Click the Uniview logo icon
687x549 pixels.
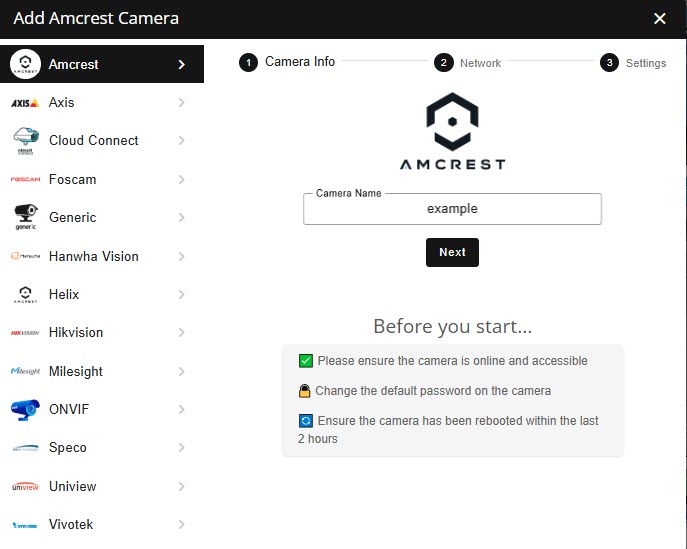(x=25, y=487)
